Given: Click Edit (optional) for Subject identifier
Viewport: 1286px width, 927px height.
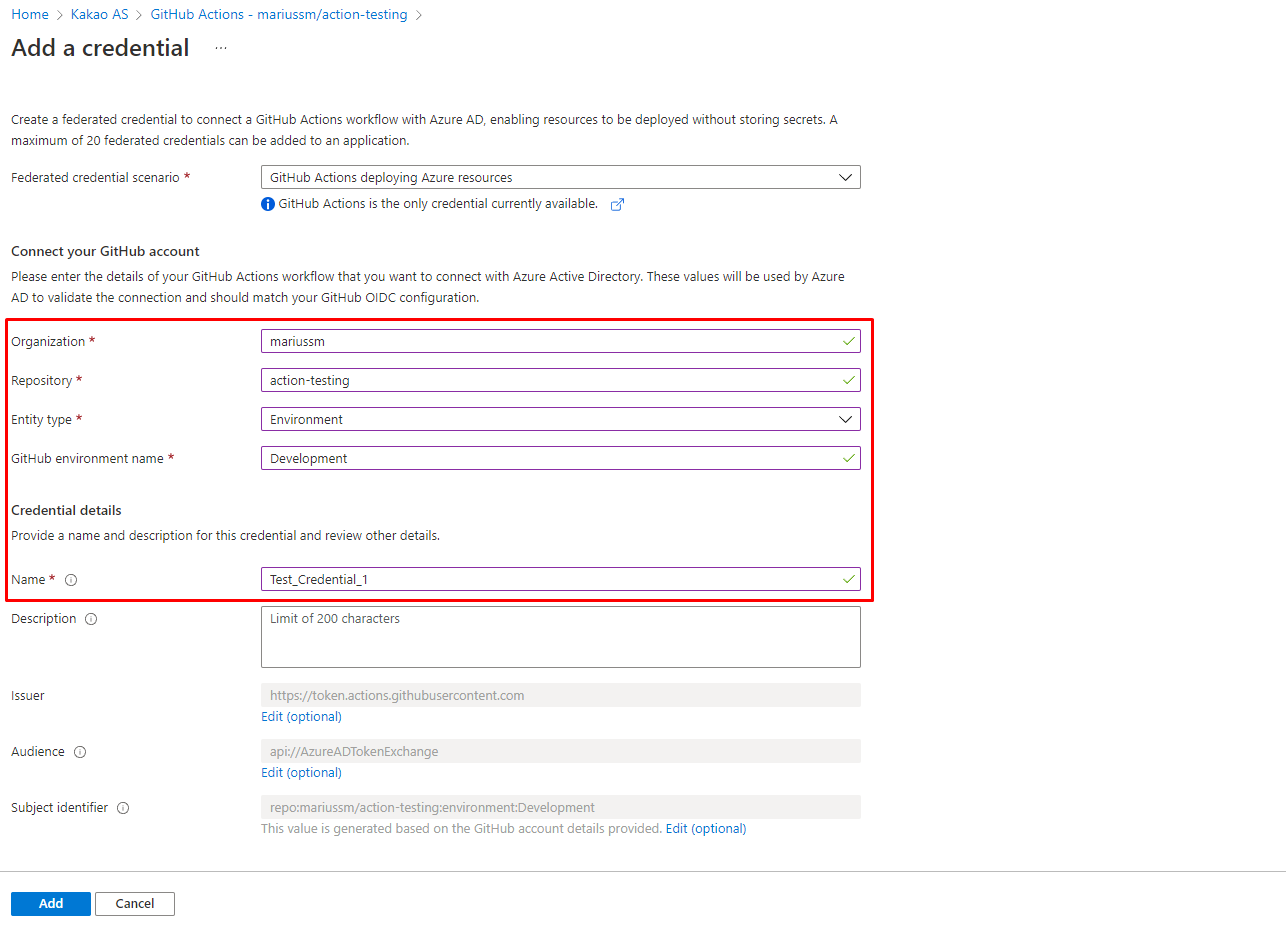Looking at the screenshot, I should click(x=705, y=828).
